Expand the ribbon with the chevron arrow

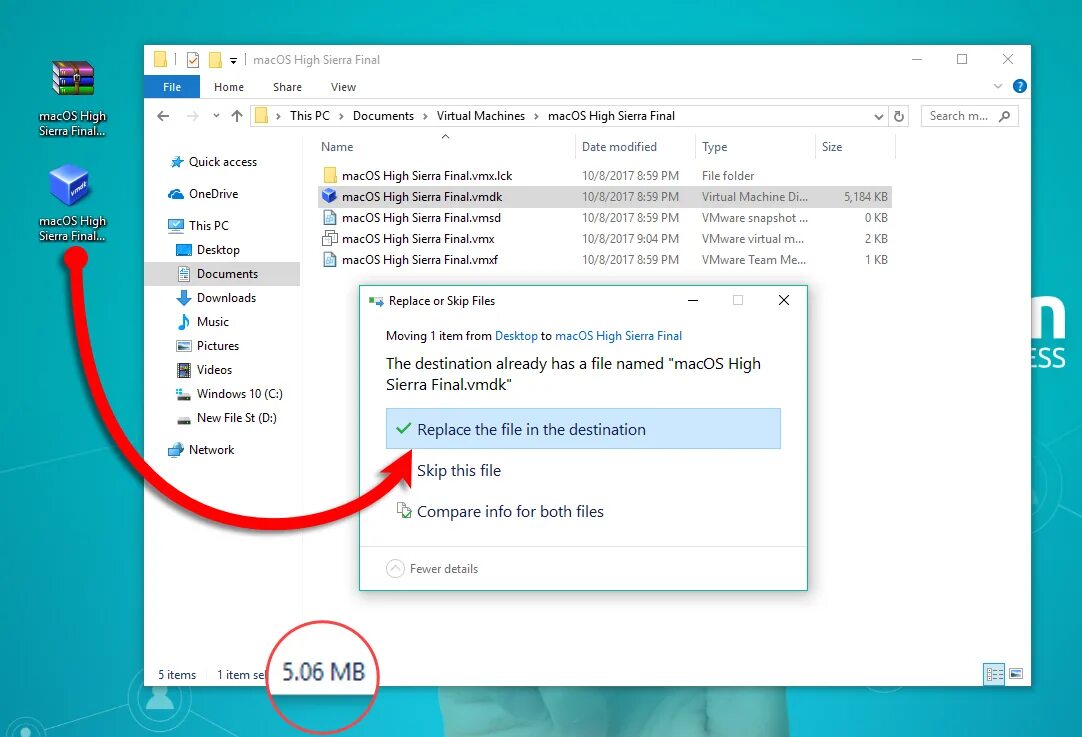coord(997,86)
